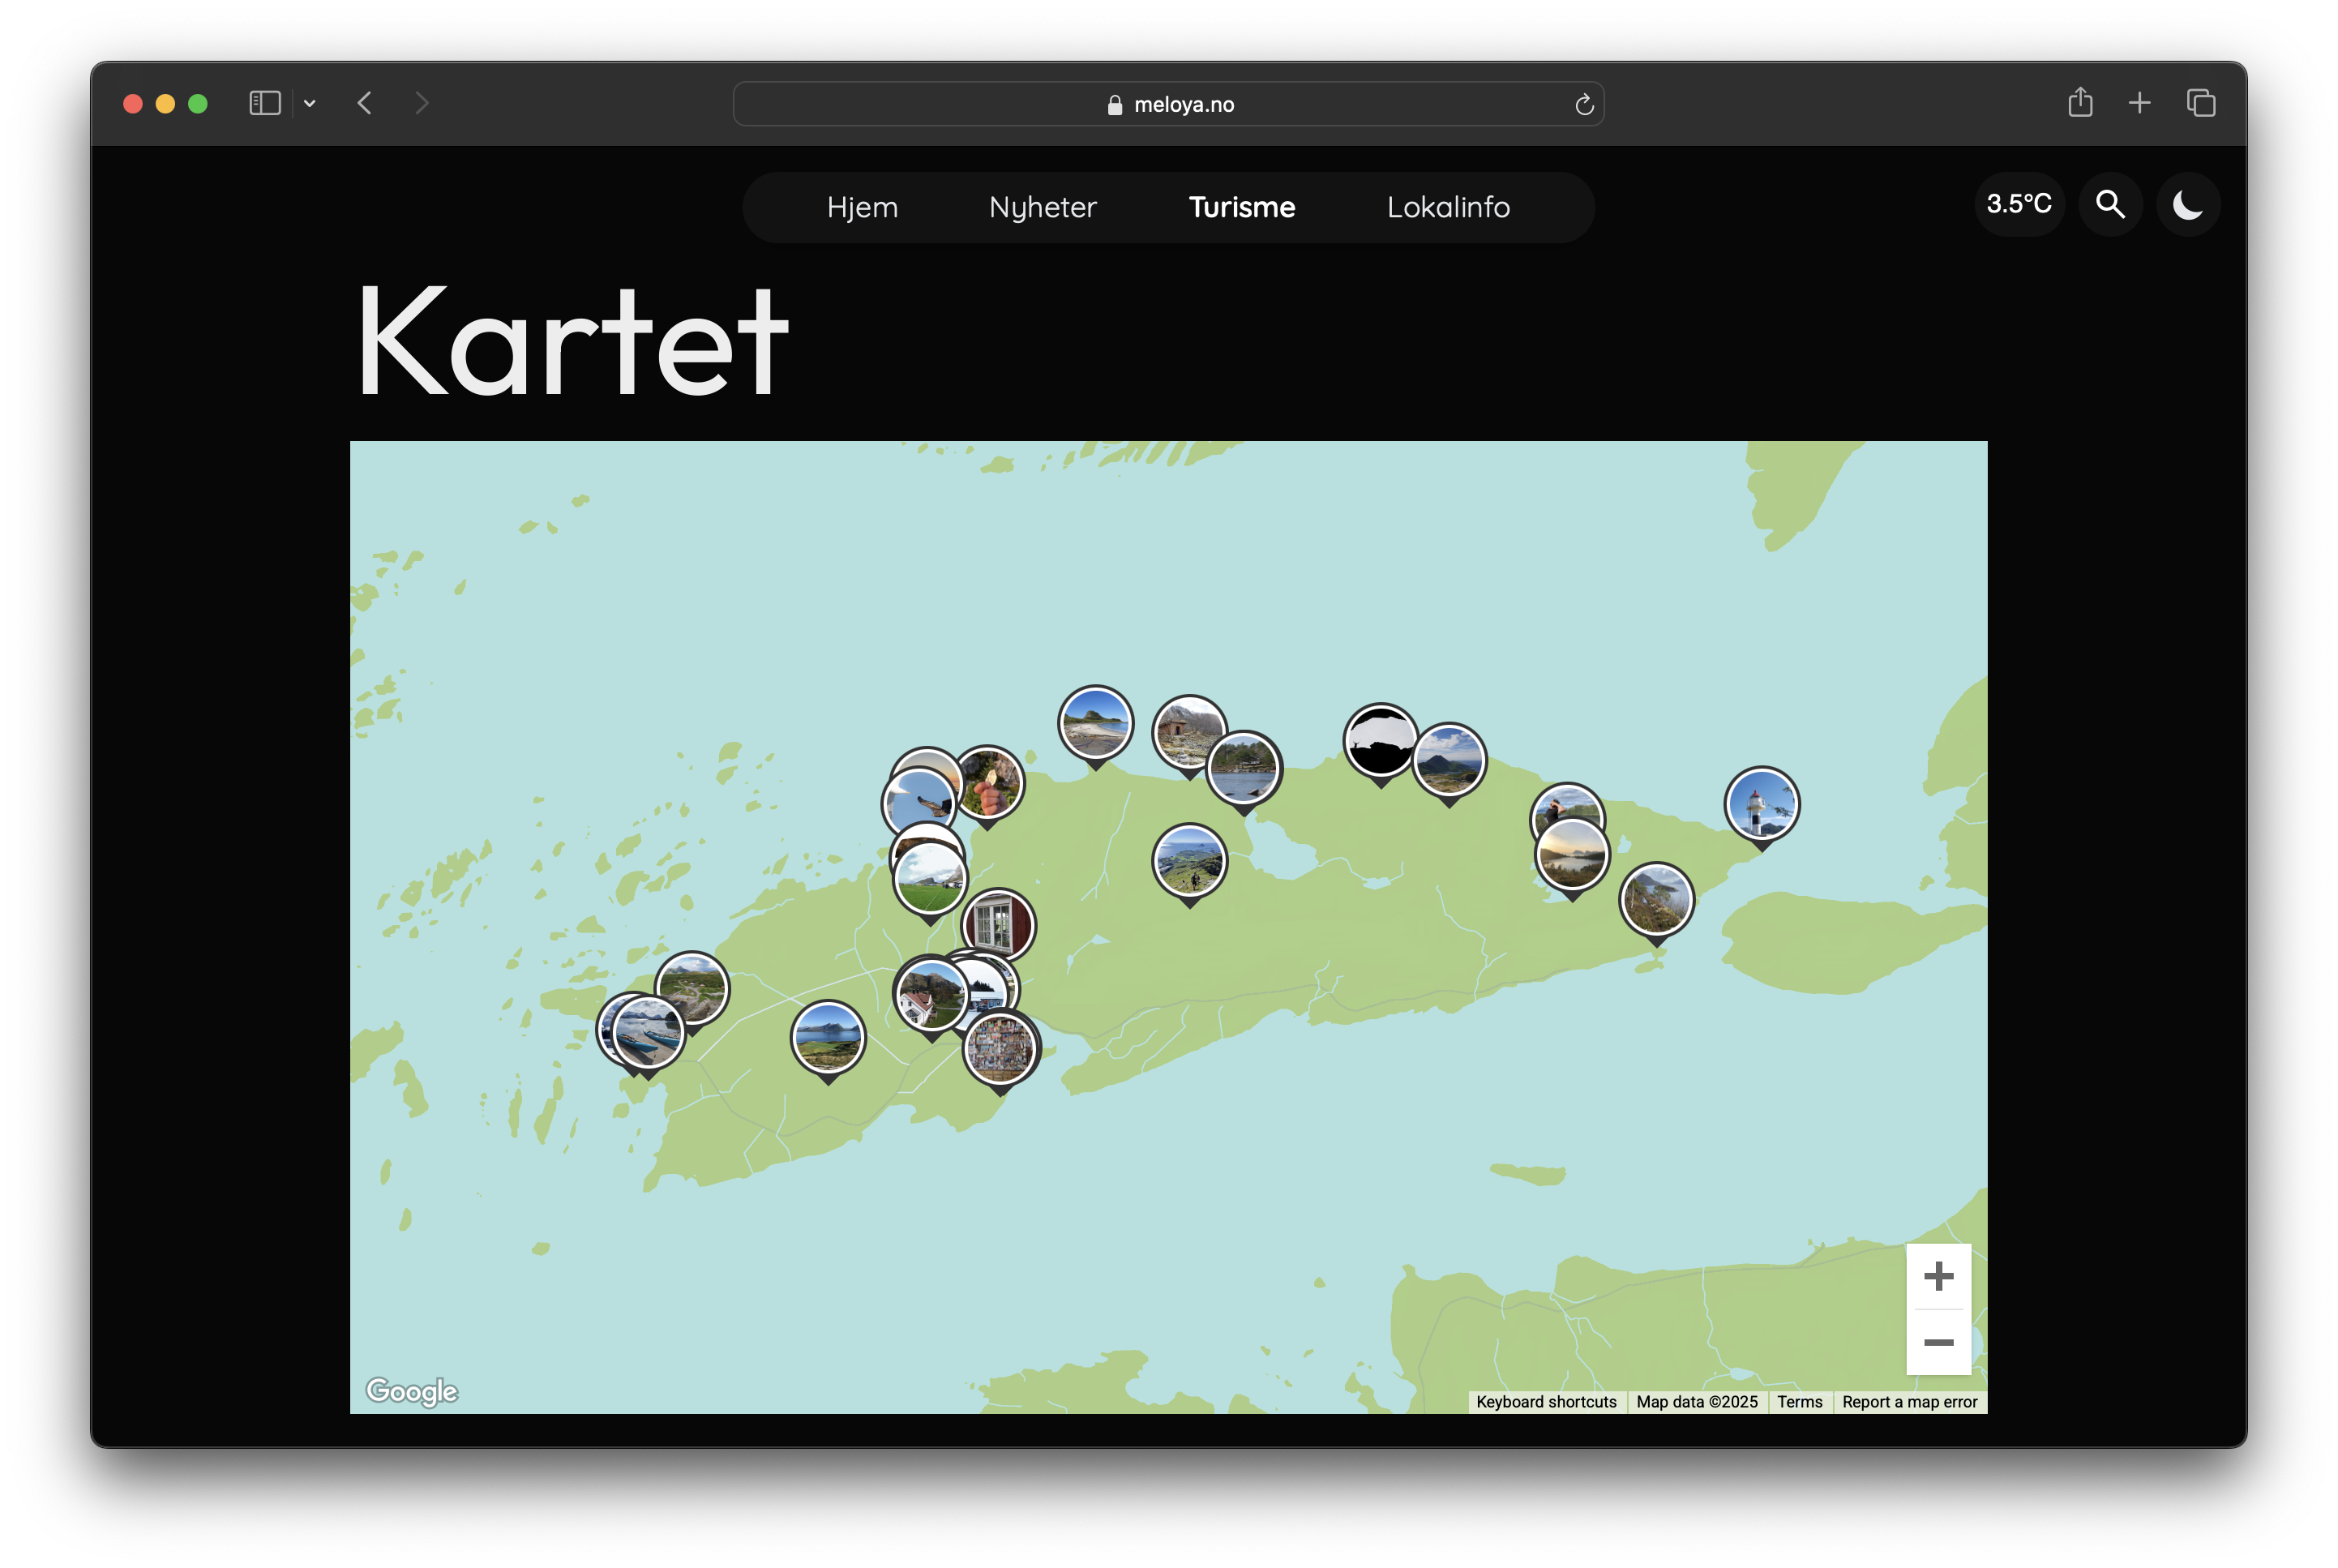Viewport: 2338px width, 1568px height.
Task: Open the green field farm photo marker
Action: pyautogui.click(x=929, y=880)
